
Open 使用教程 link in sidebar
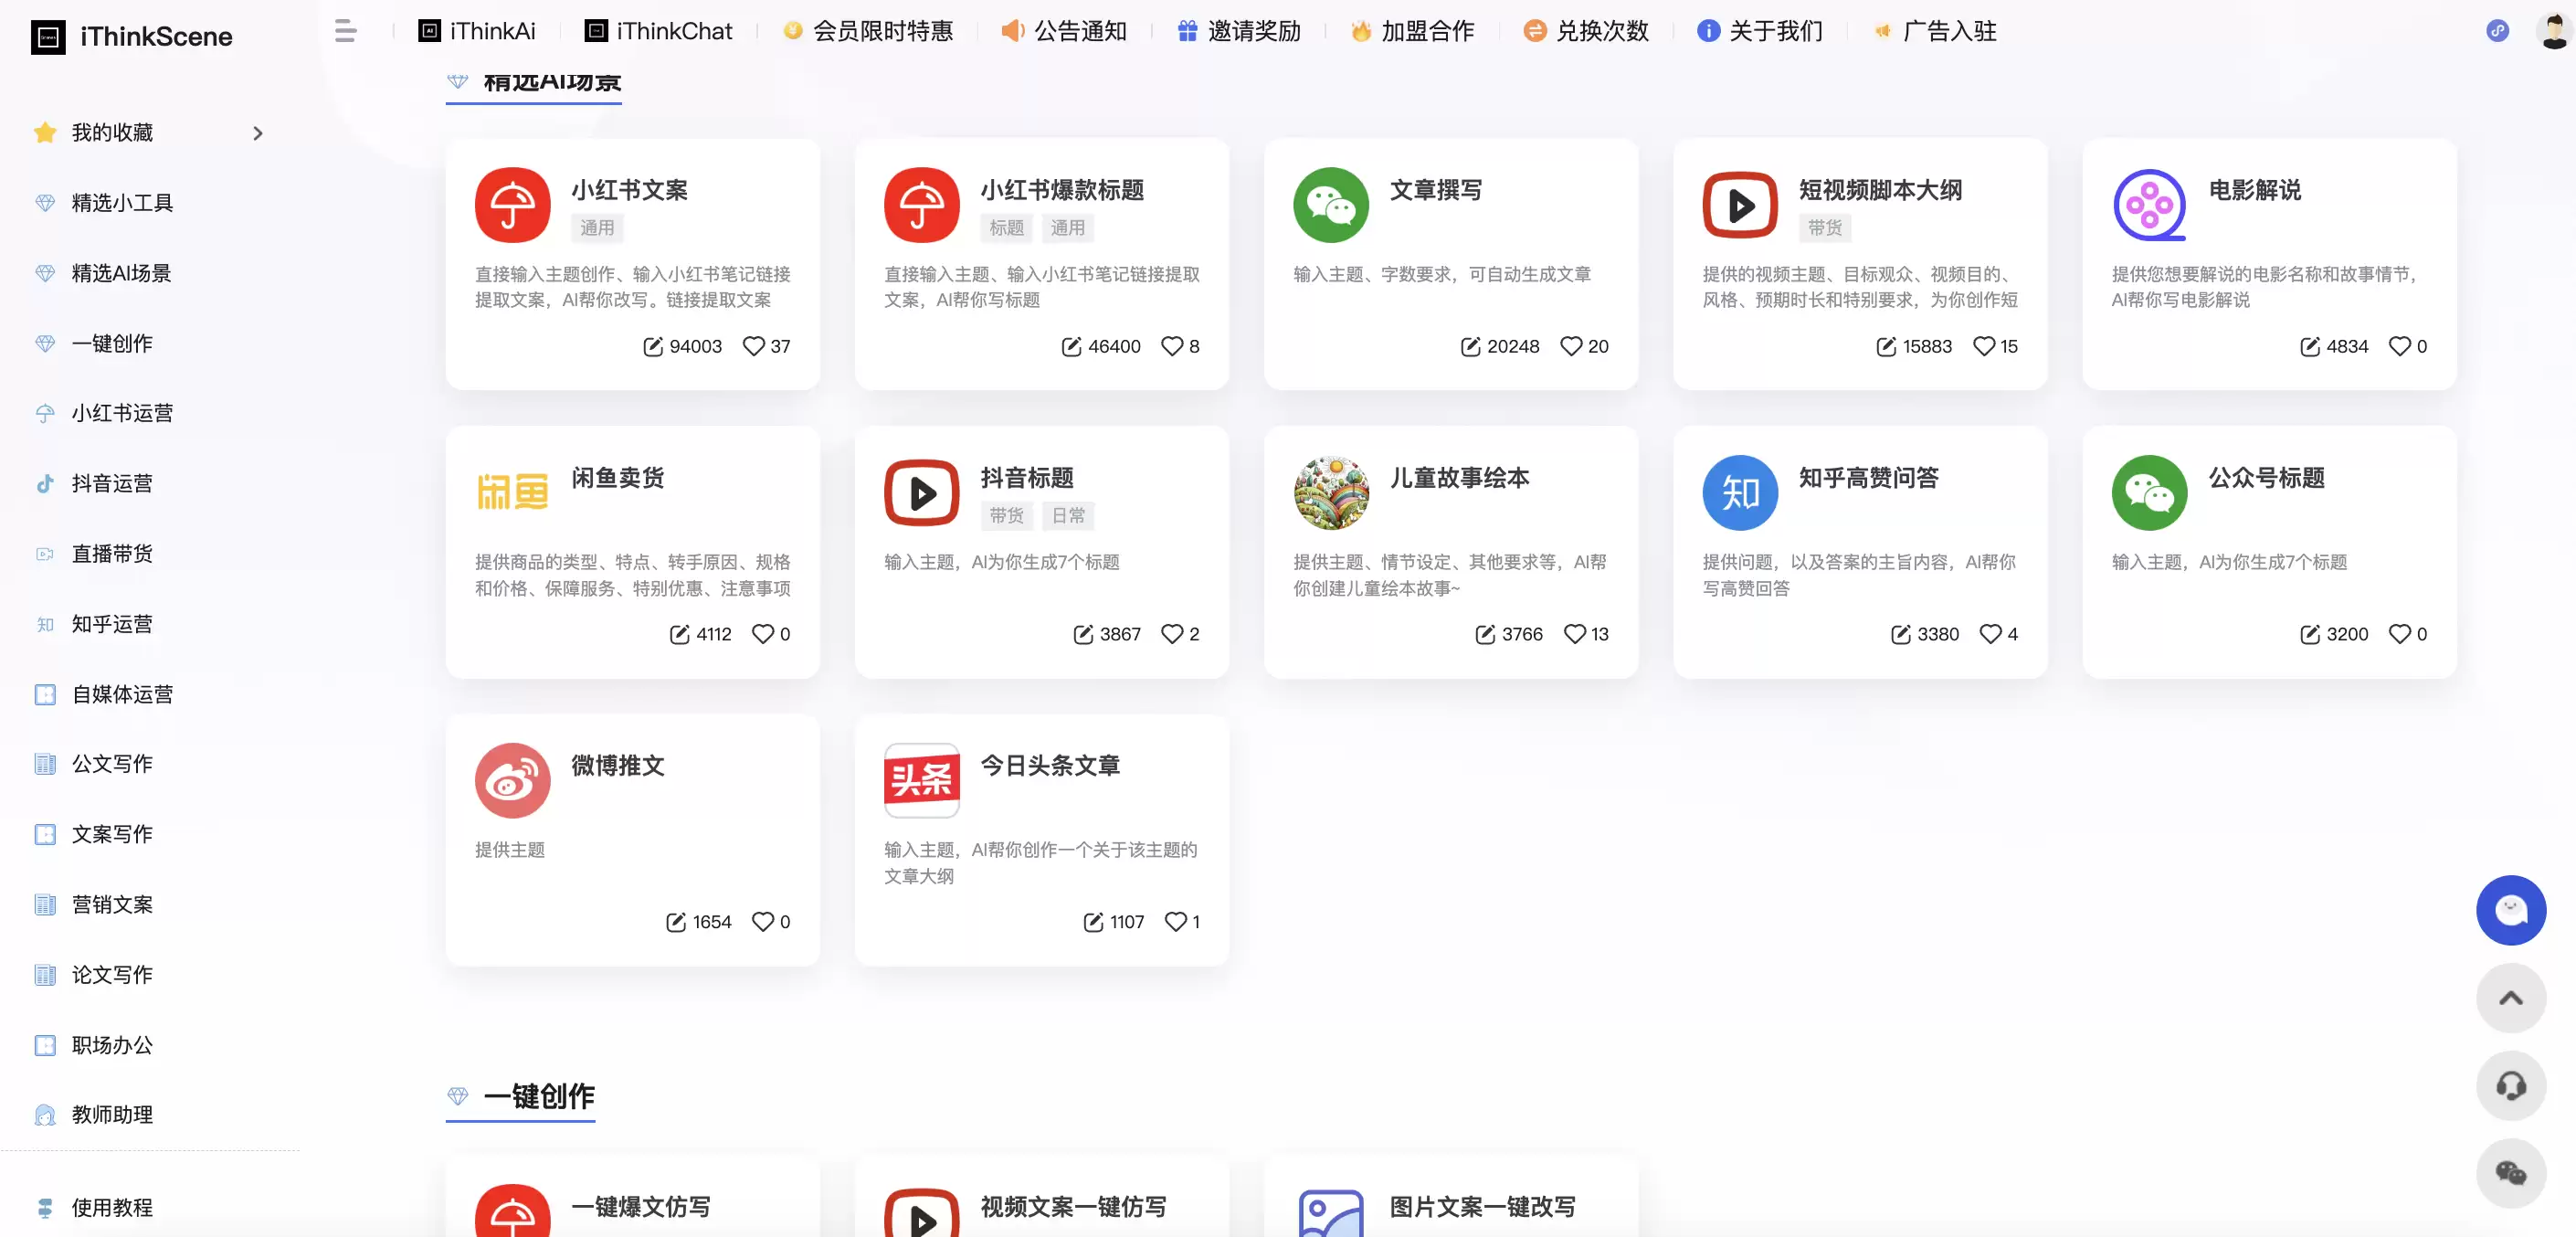112,1207
